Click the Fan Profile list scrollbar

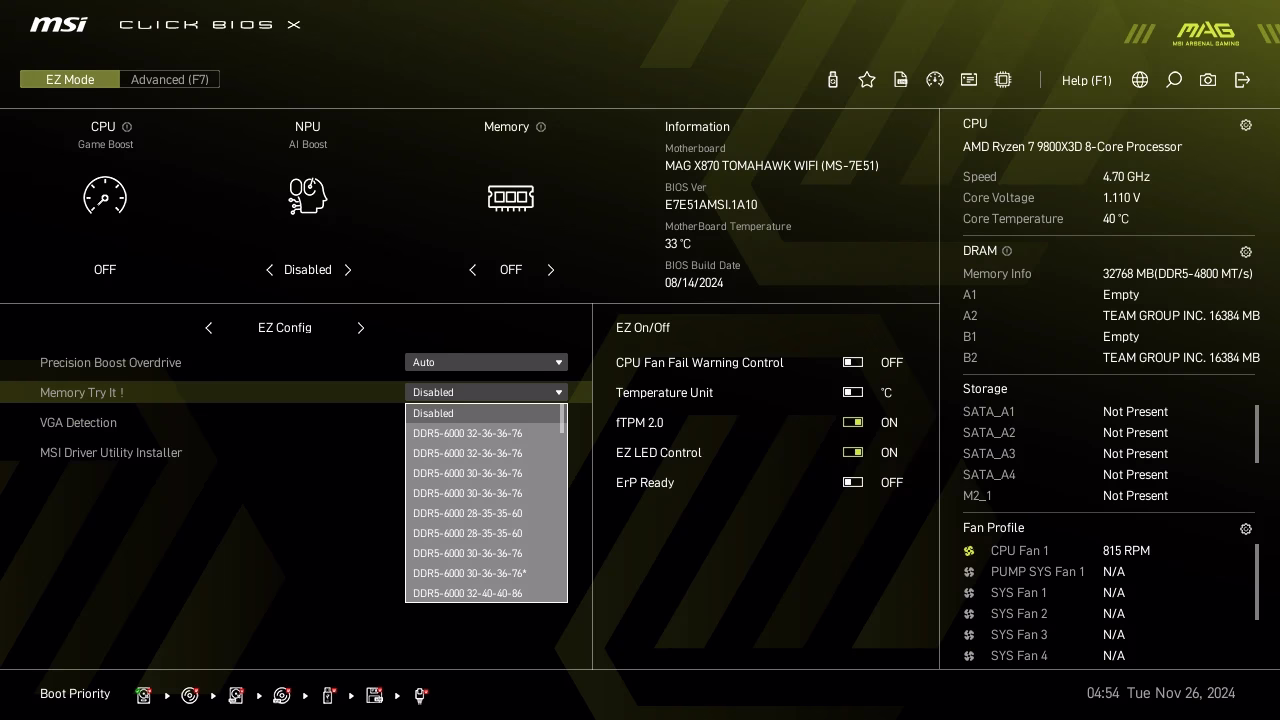(1257, 582)
